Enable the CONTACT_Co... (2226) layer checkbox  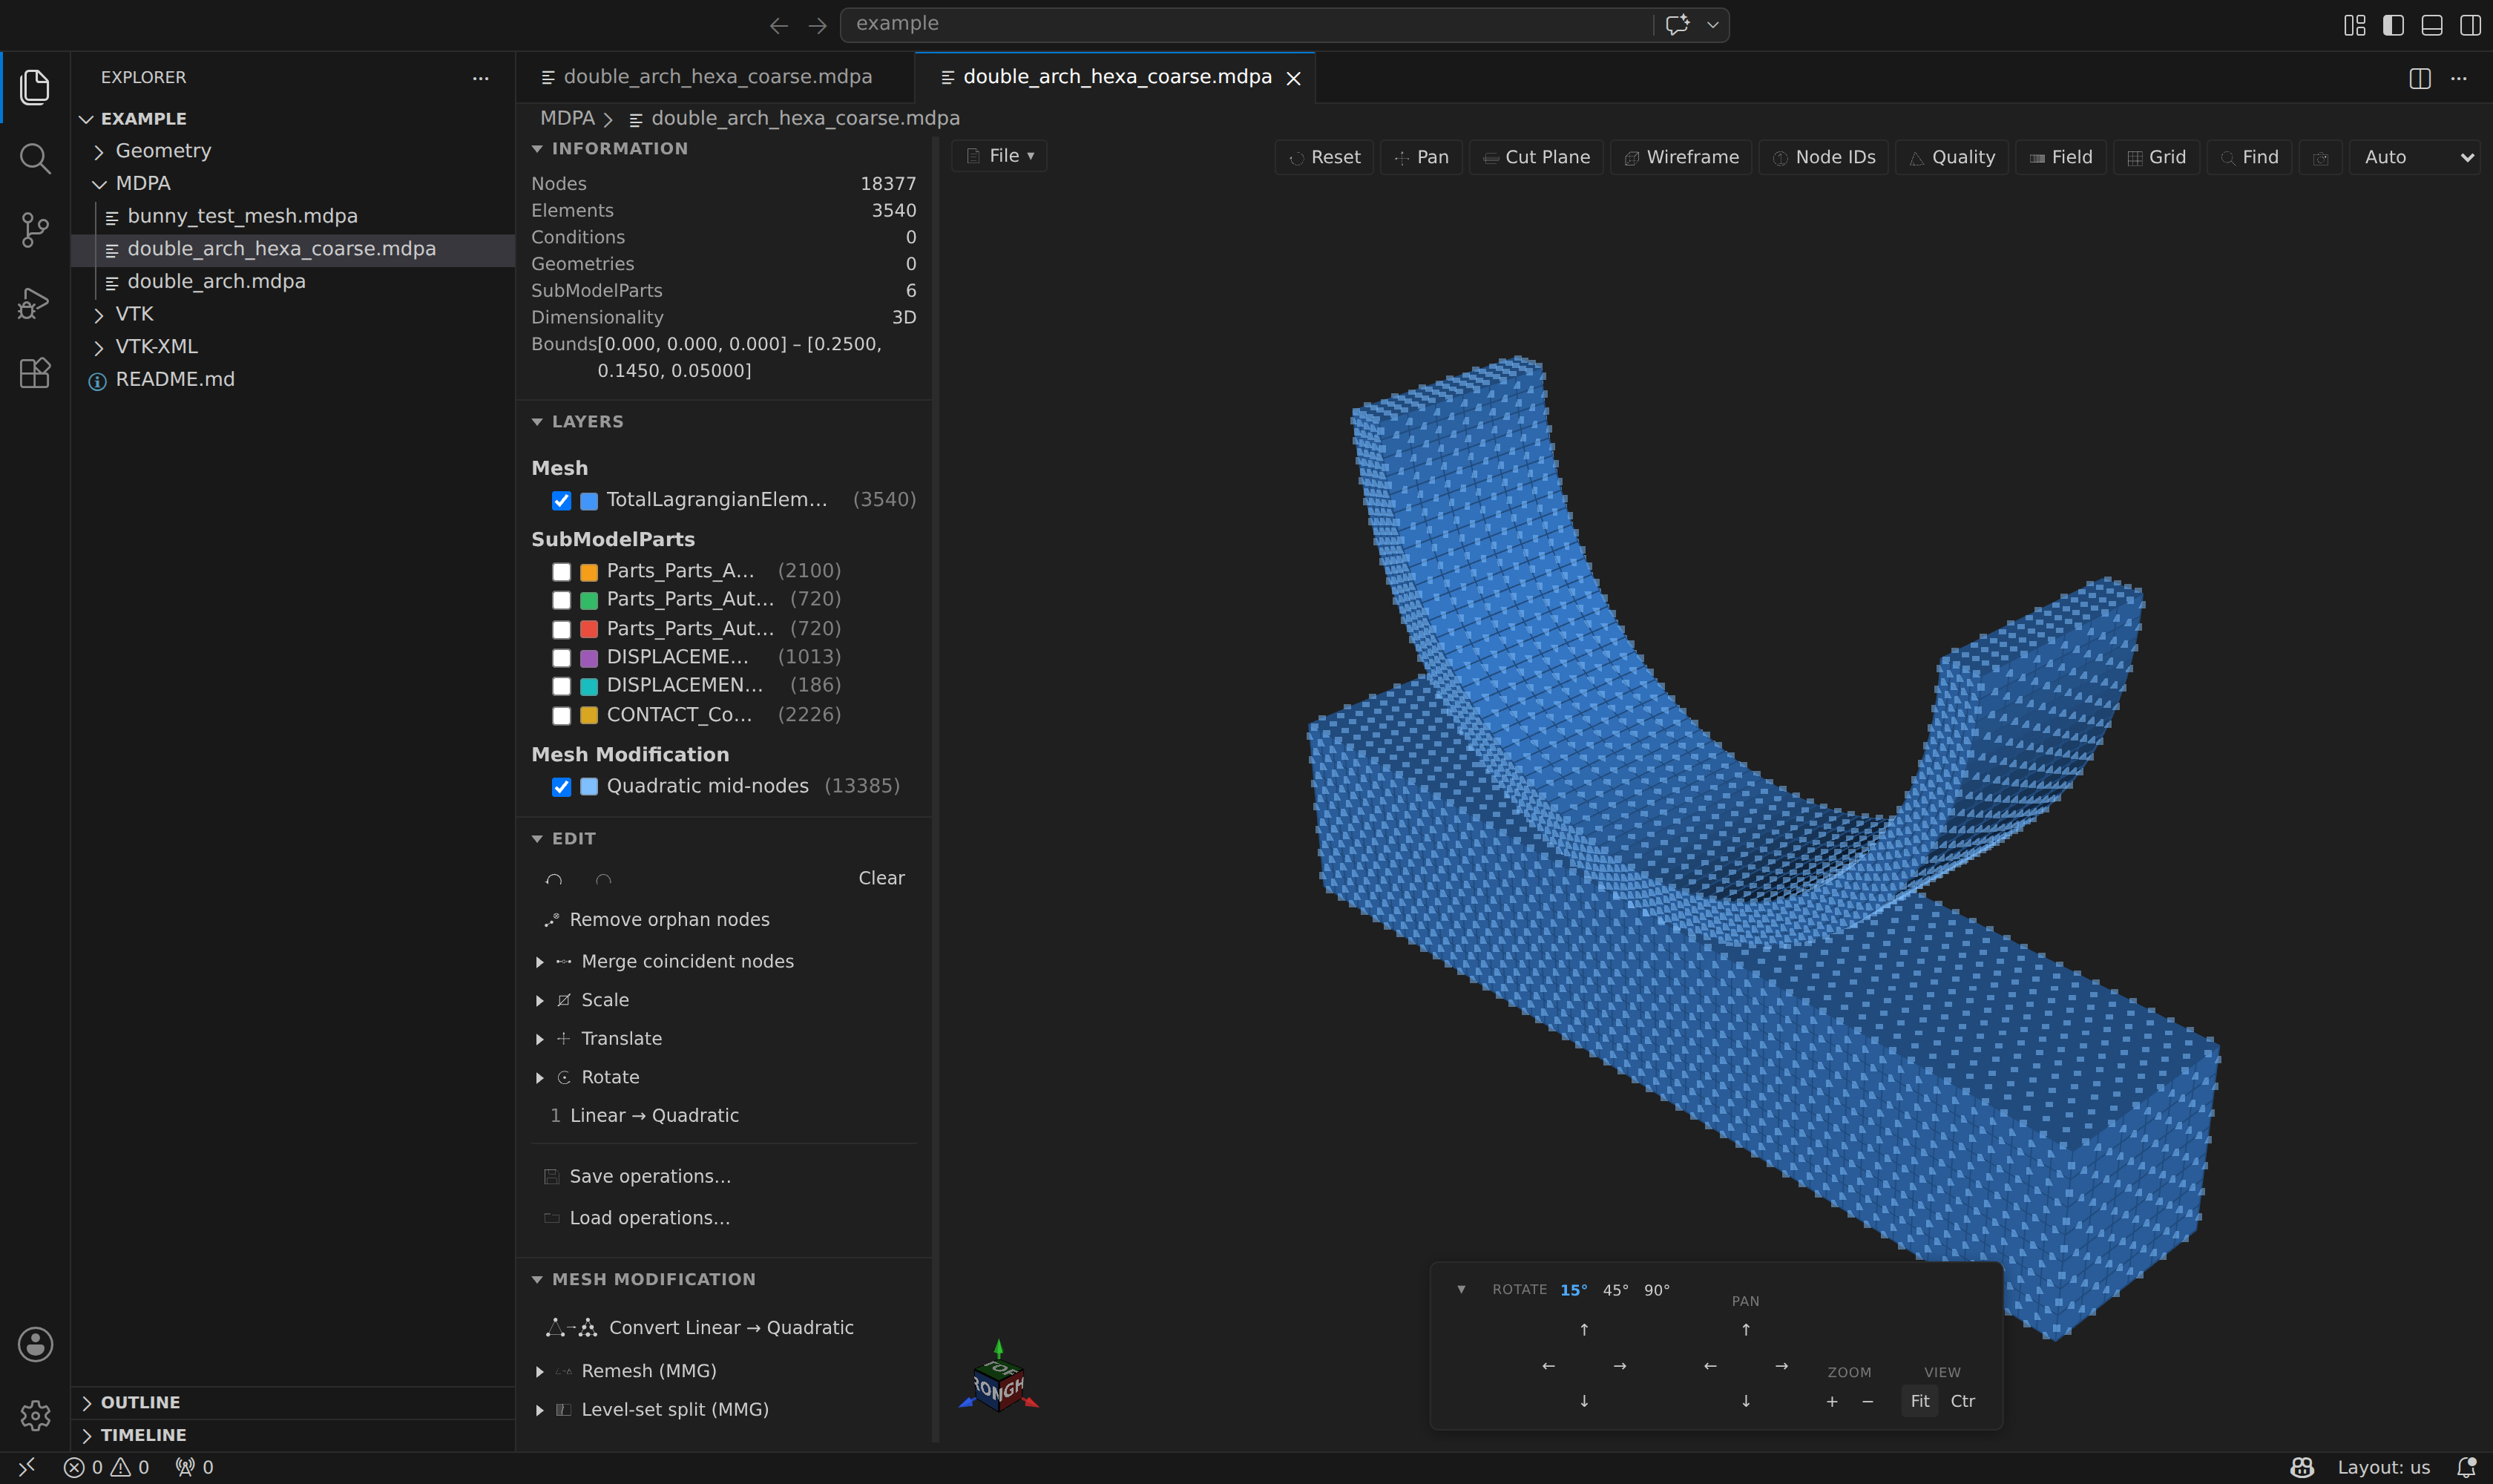coord(561,715)
